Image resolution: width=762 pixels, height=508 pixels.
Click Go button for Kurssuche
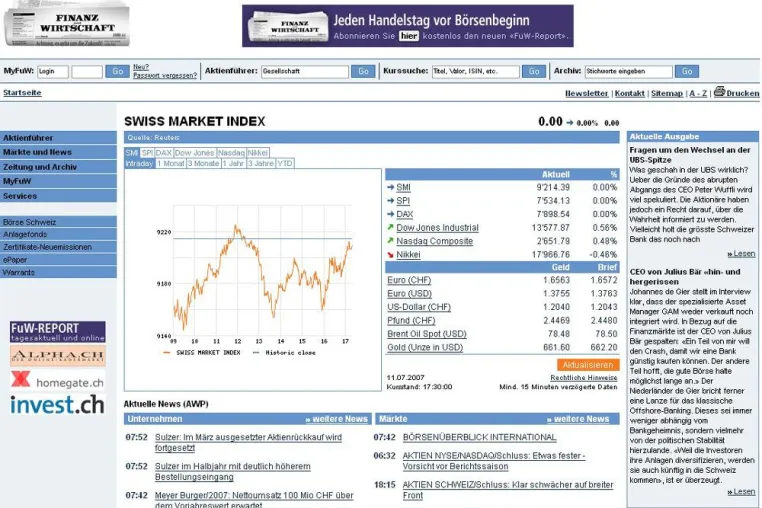534,71
